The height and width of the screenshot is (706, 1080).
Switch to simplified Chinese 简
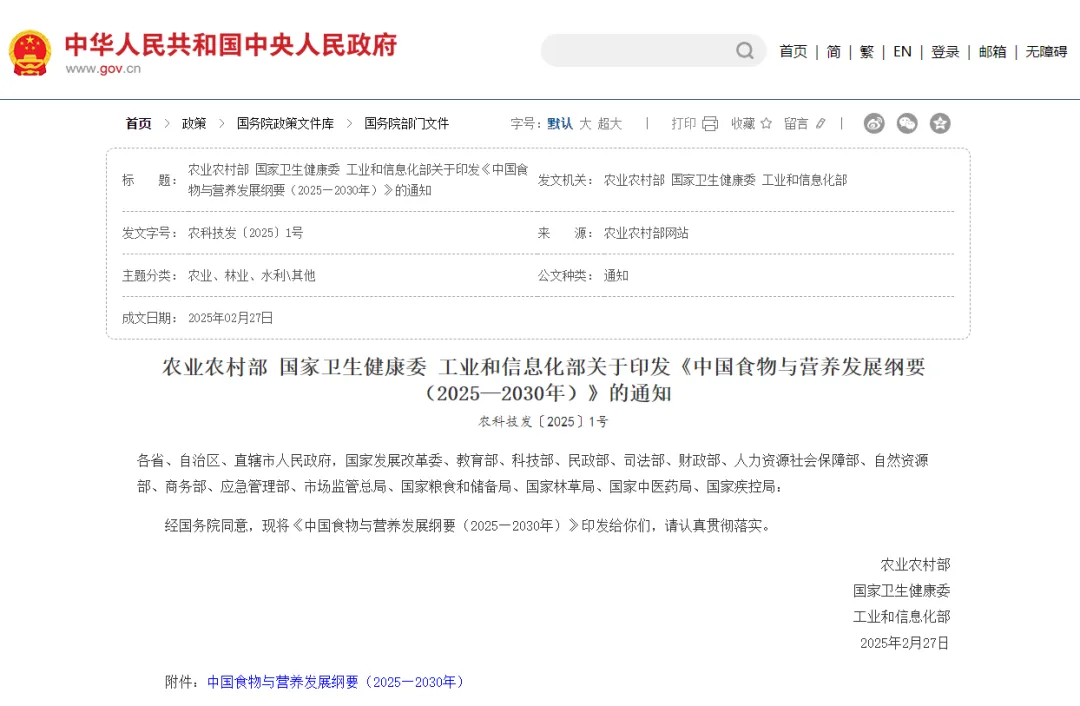(833, 52)
